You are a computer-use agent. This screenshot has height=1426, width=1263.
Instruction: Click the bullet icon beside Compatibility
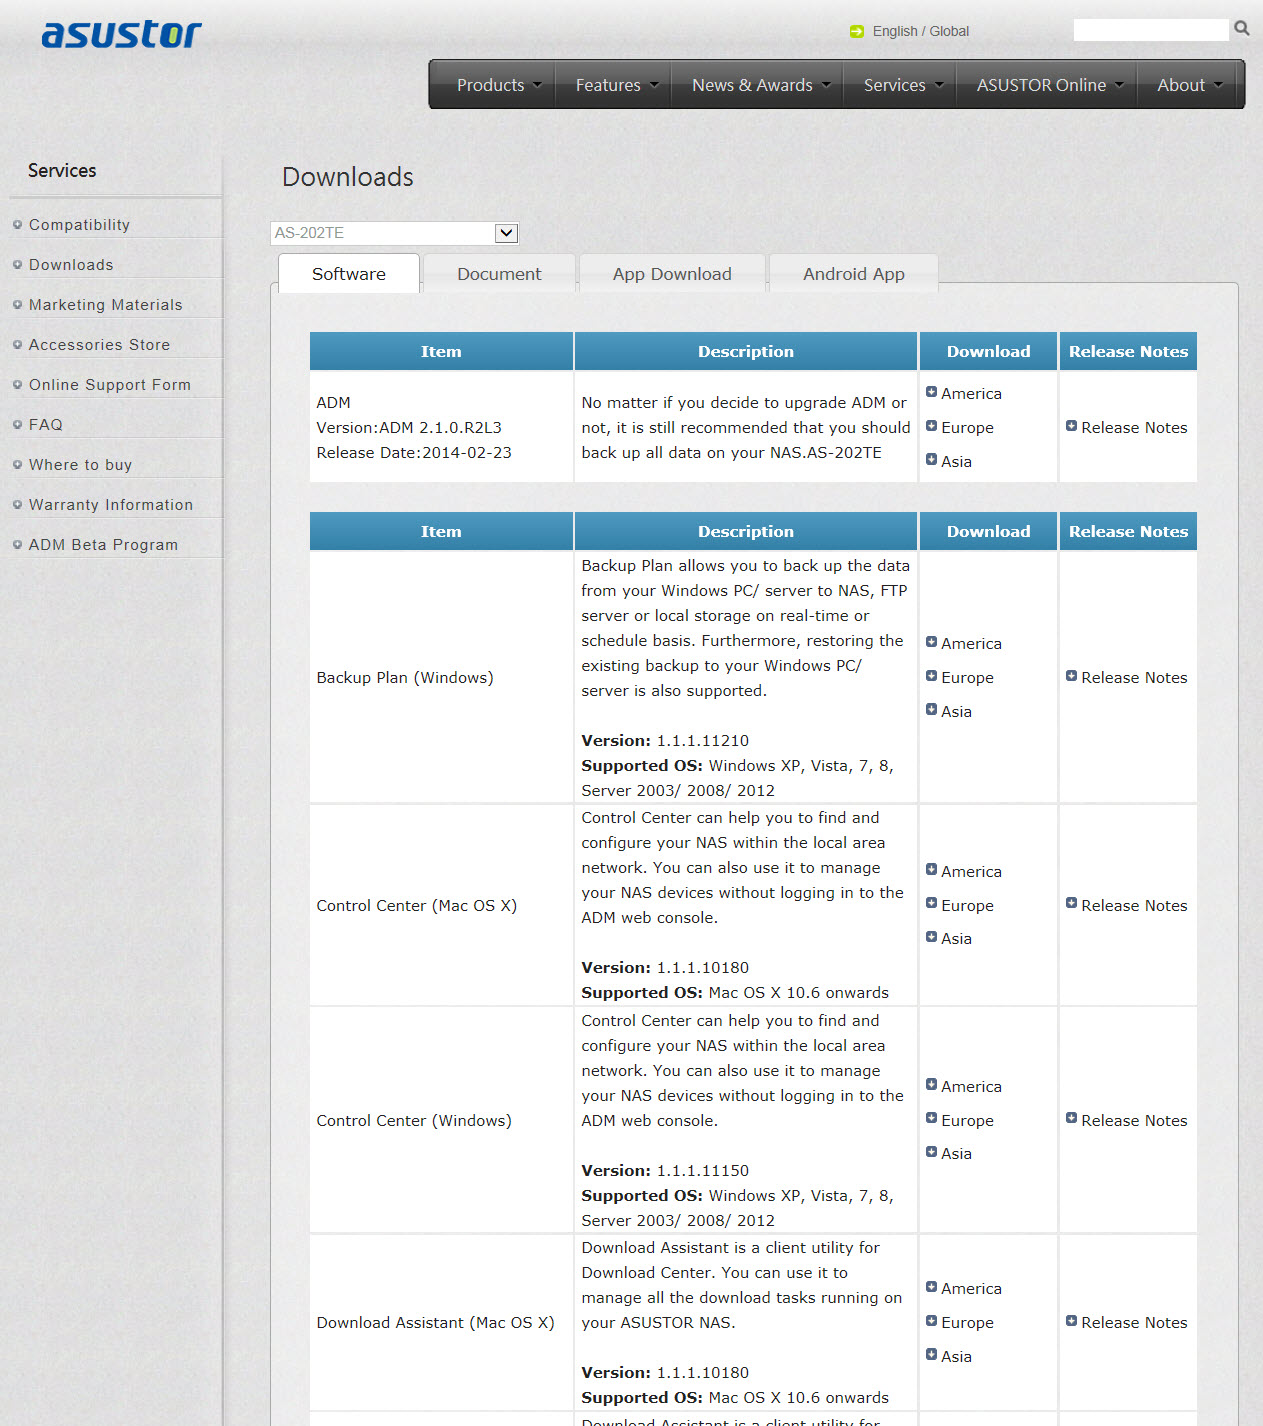[x=17, y=225]
